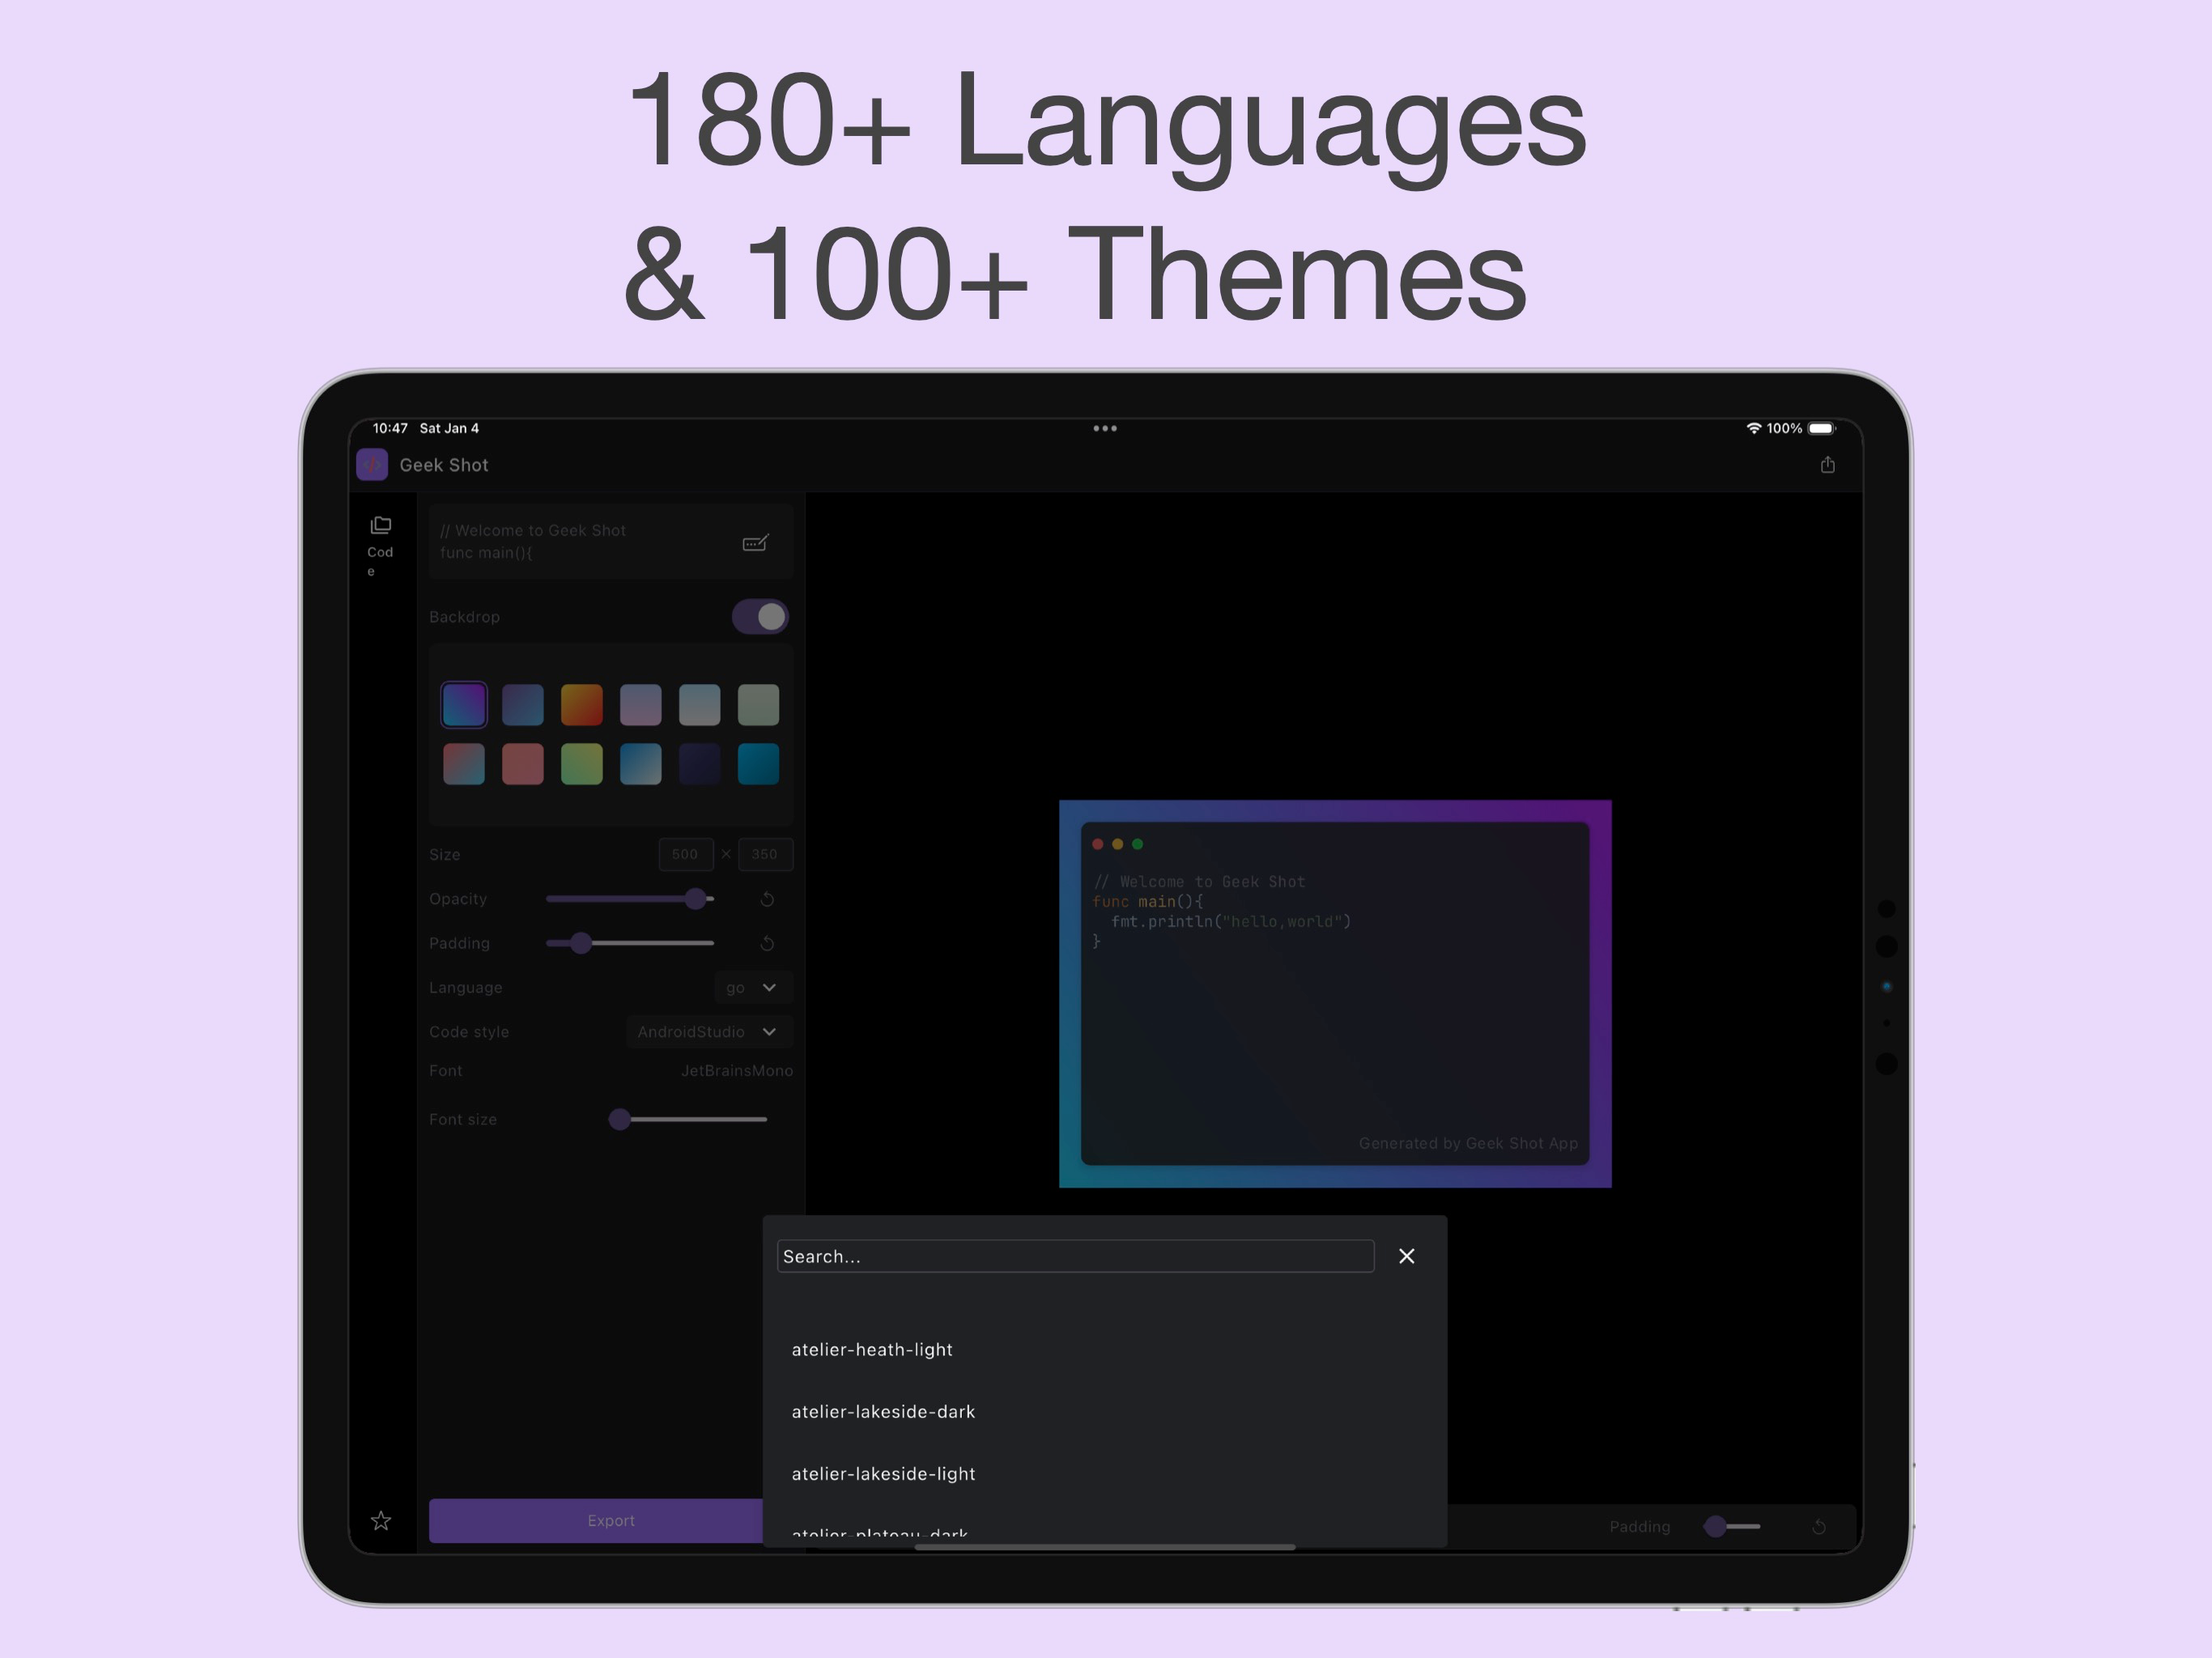Reset the Opacity slider value
The image size is (2212, 1658).
pos(767,899)
